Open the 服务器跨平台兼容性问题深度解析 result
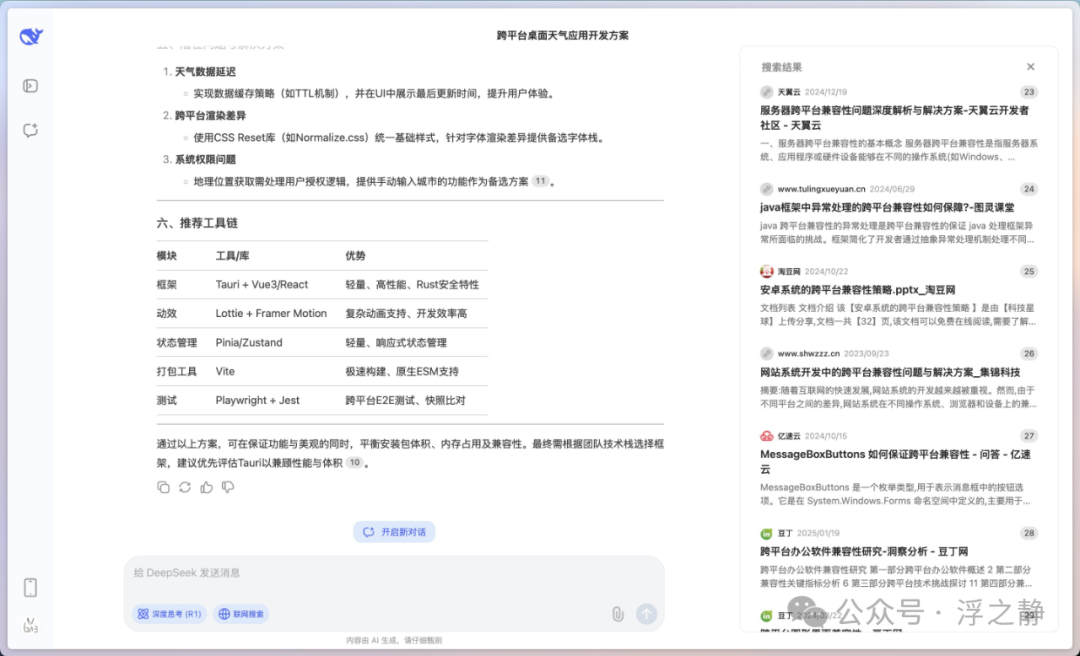This screenshot has height=656, width=1080. pos(895,118)
